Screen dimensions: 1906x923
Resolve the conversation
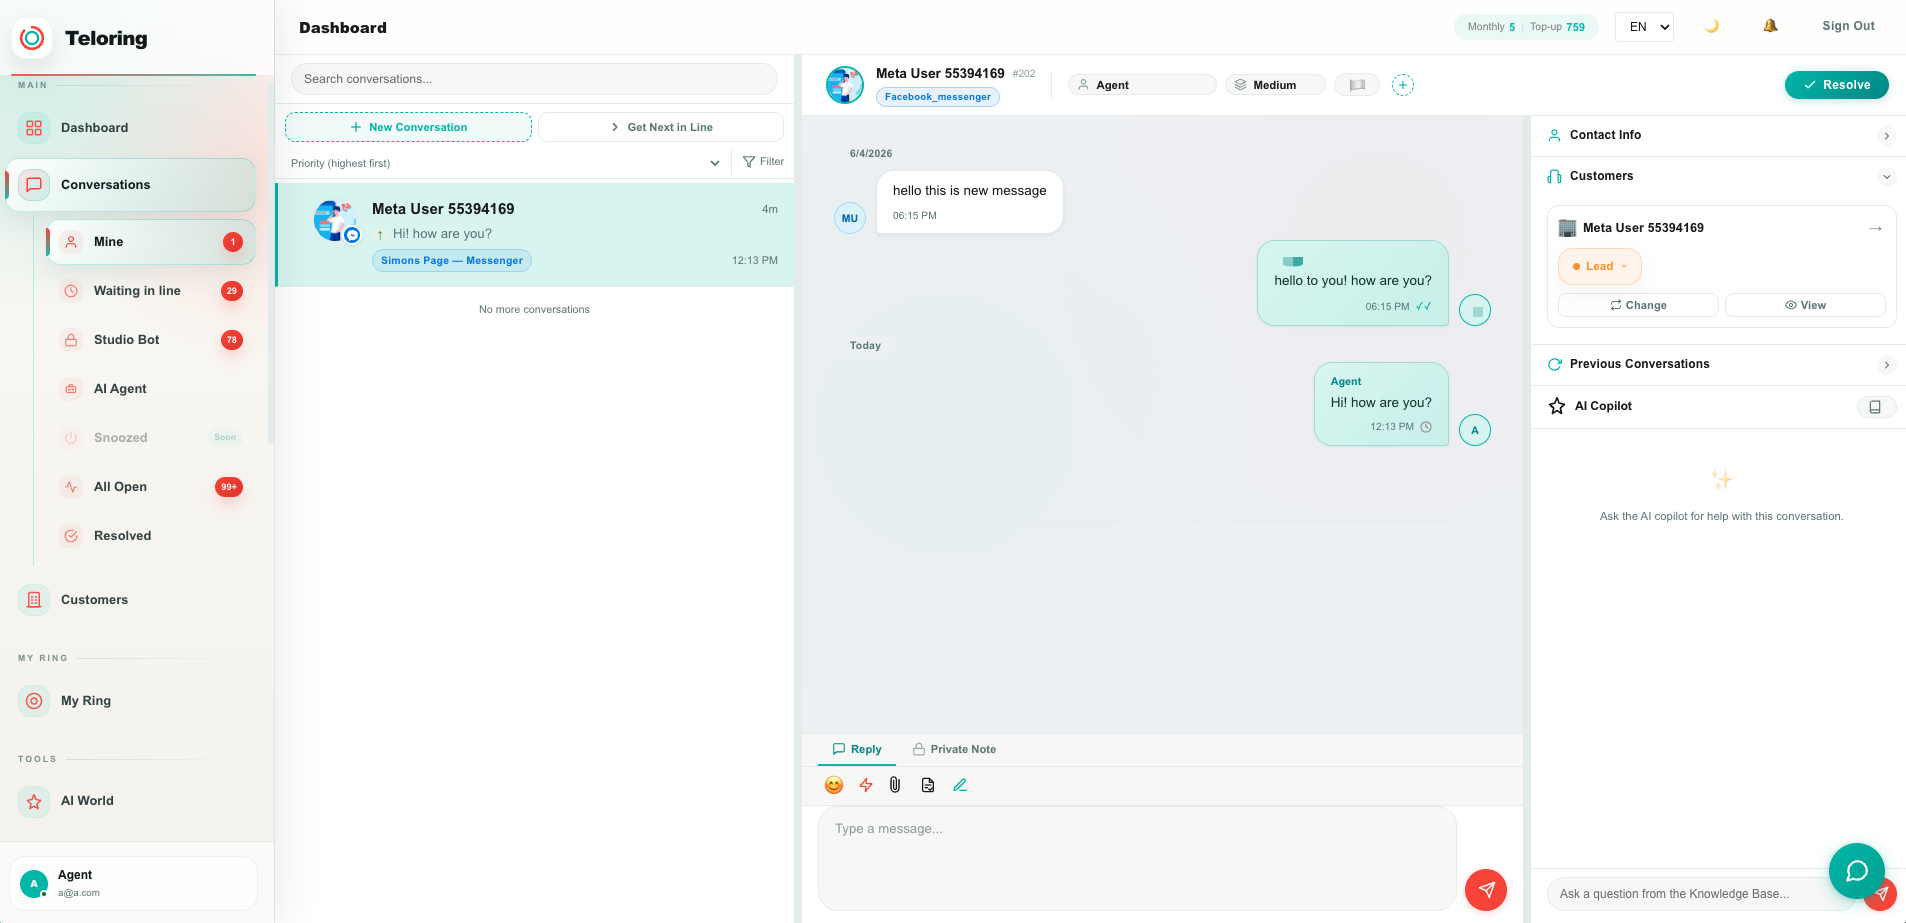point(1837,85)
